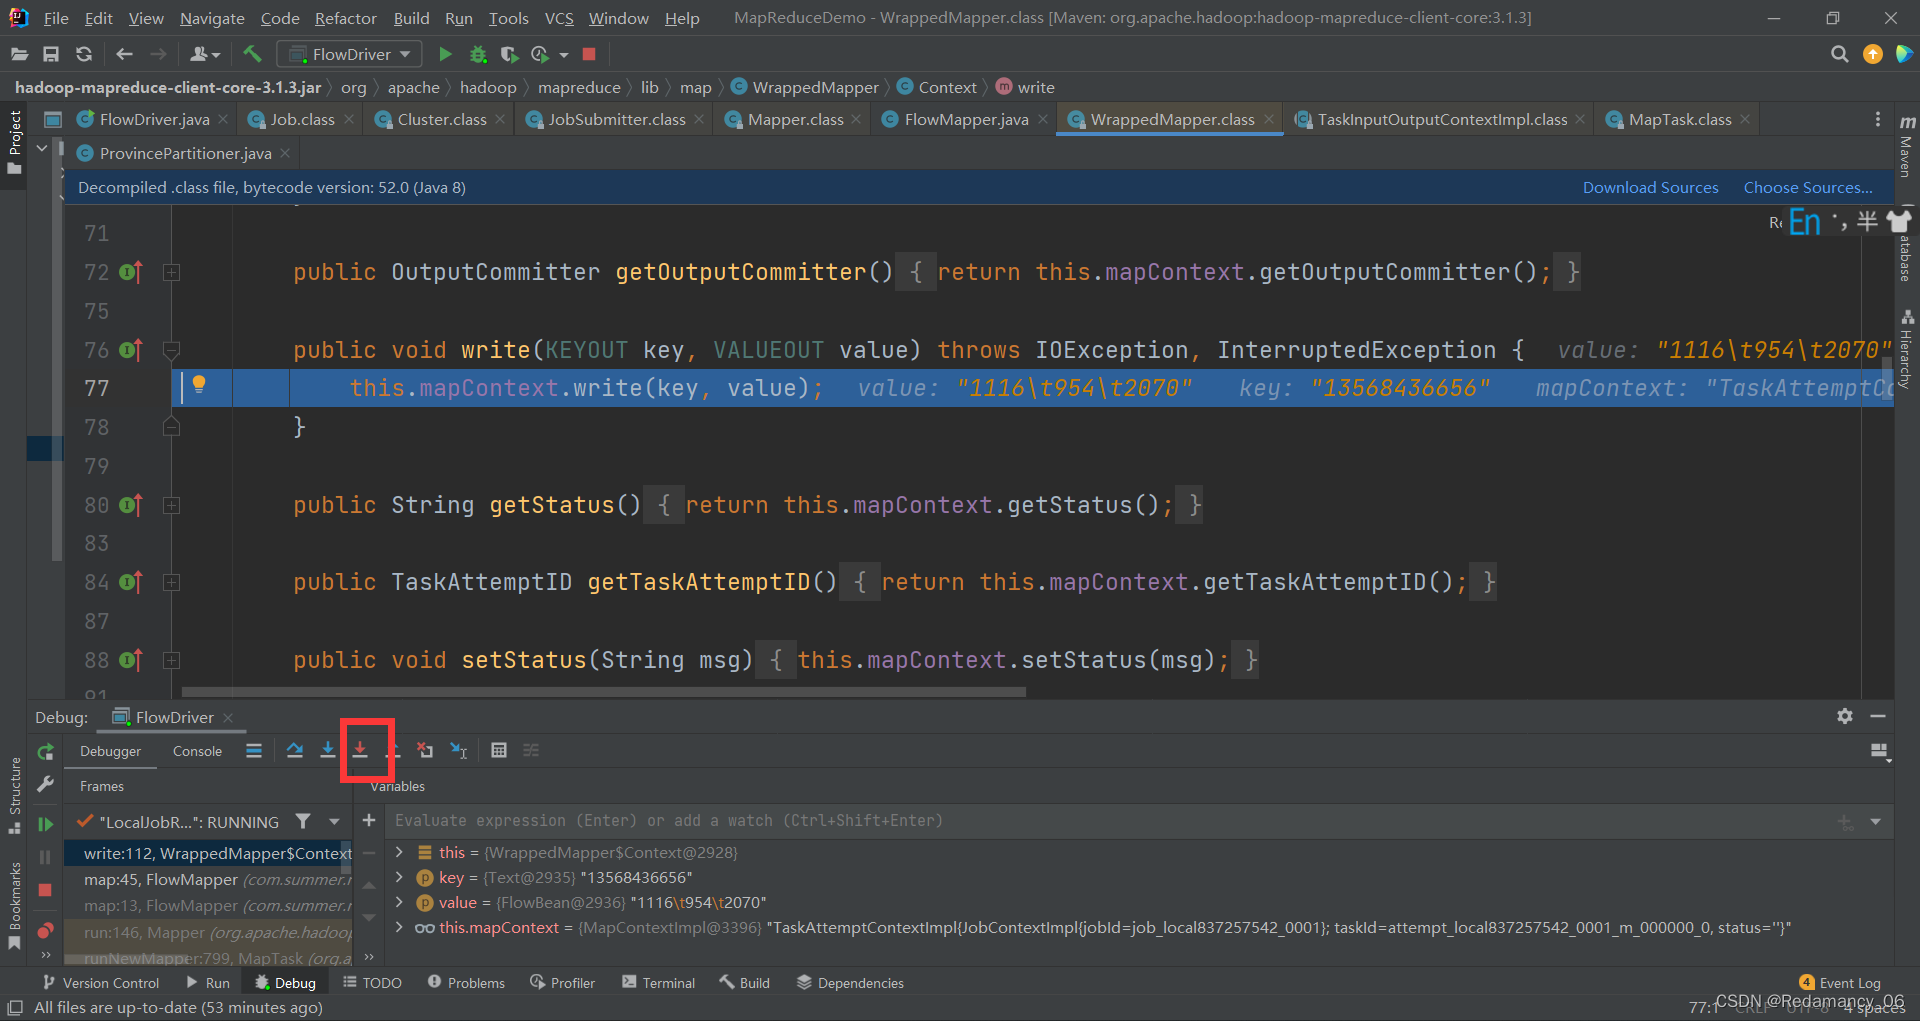
Task: Toggle the Project tool window stripe button
Action: [15, 142]
